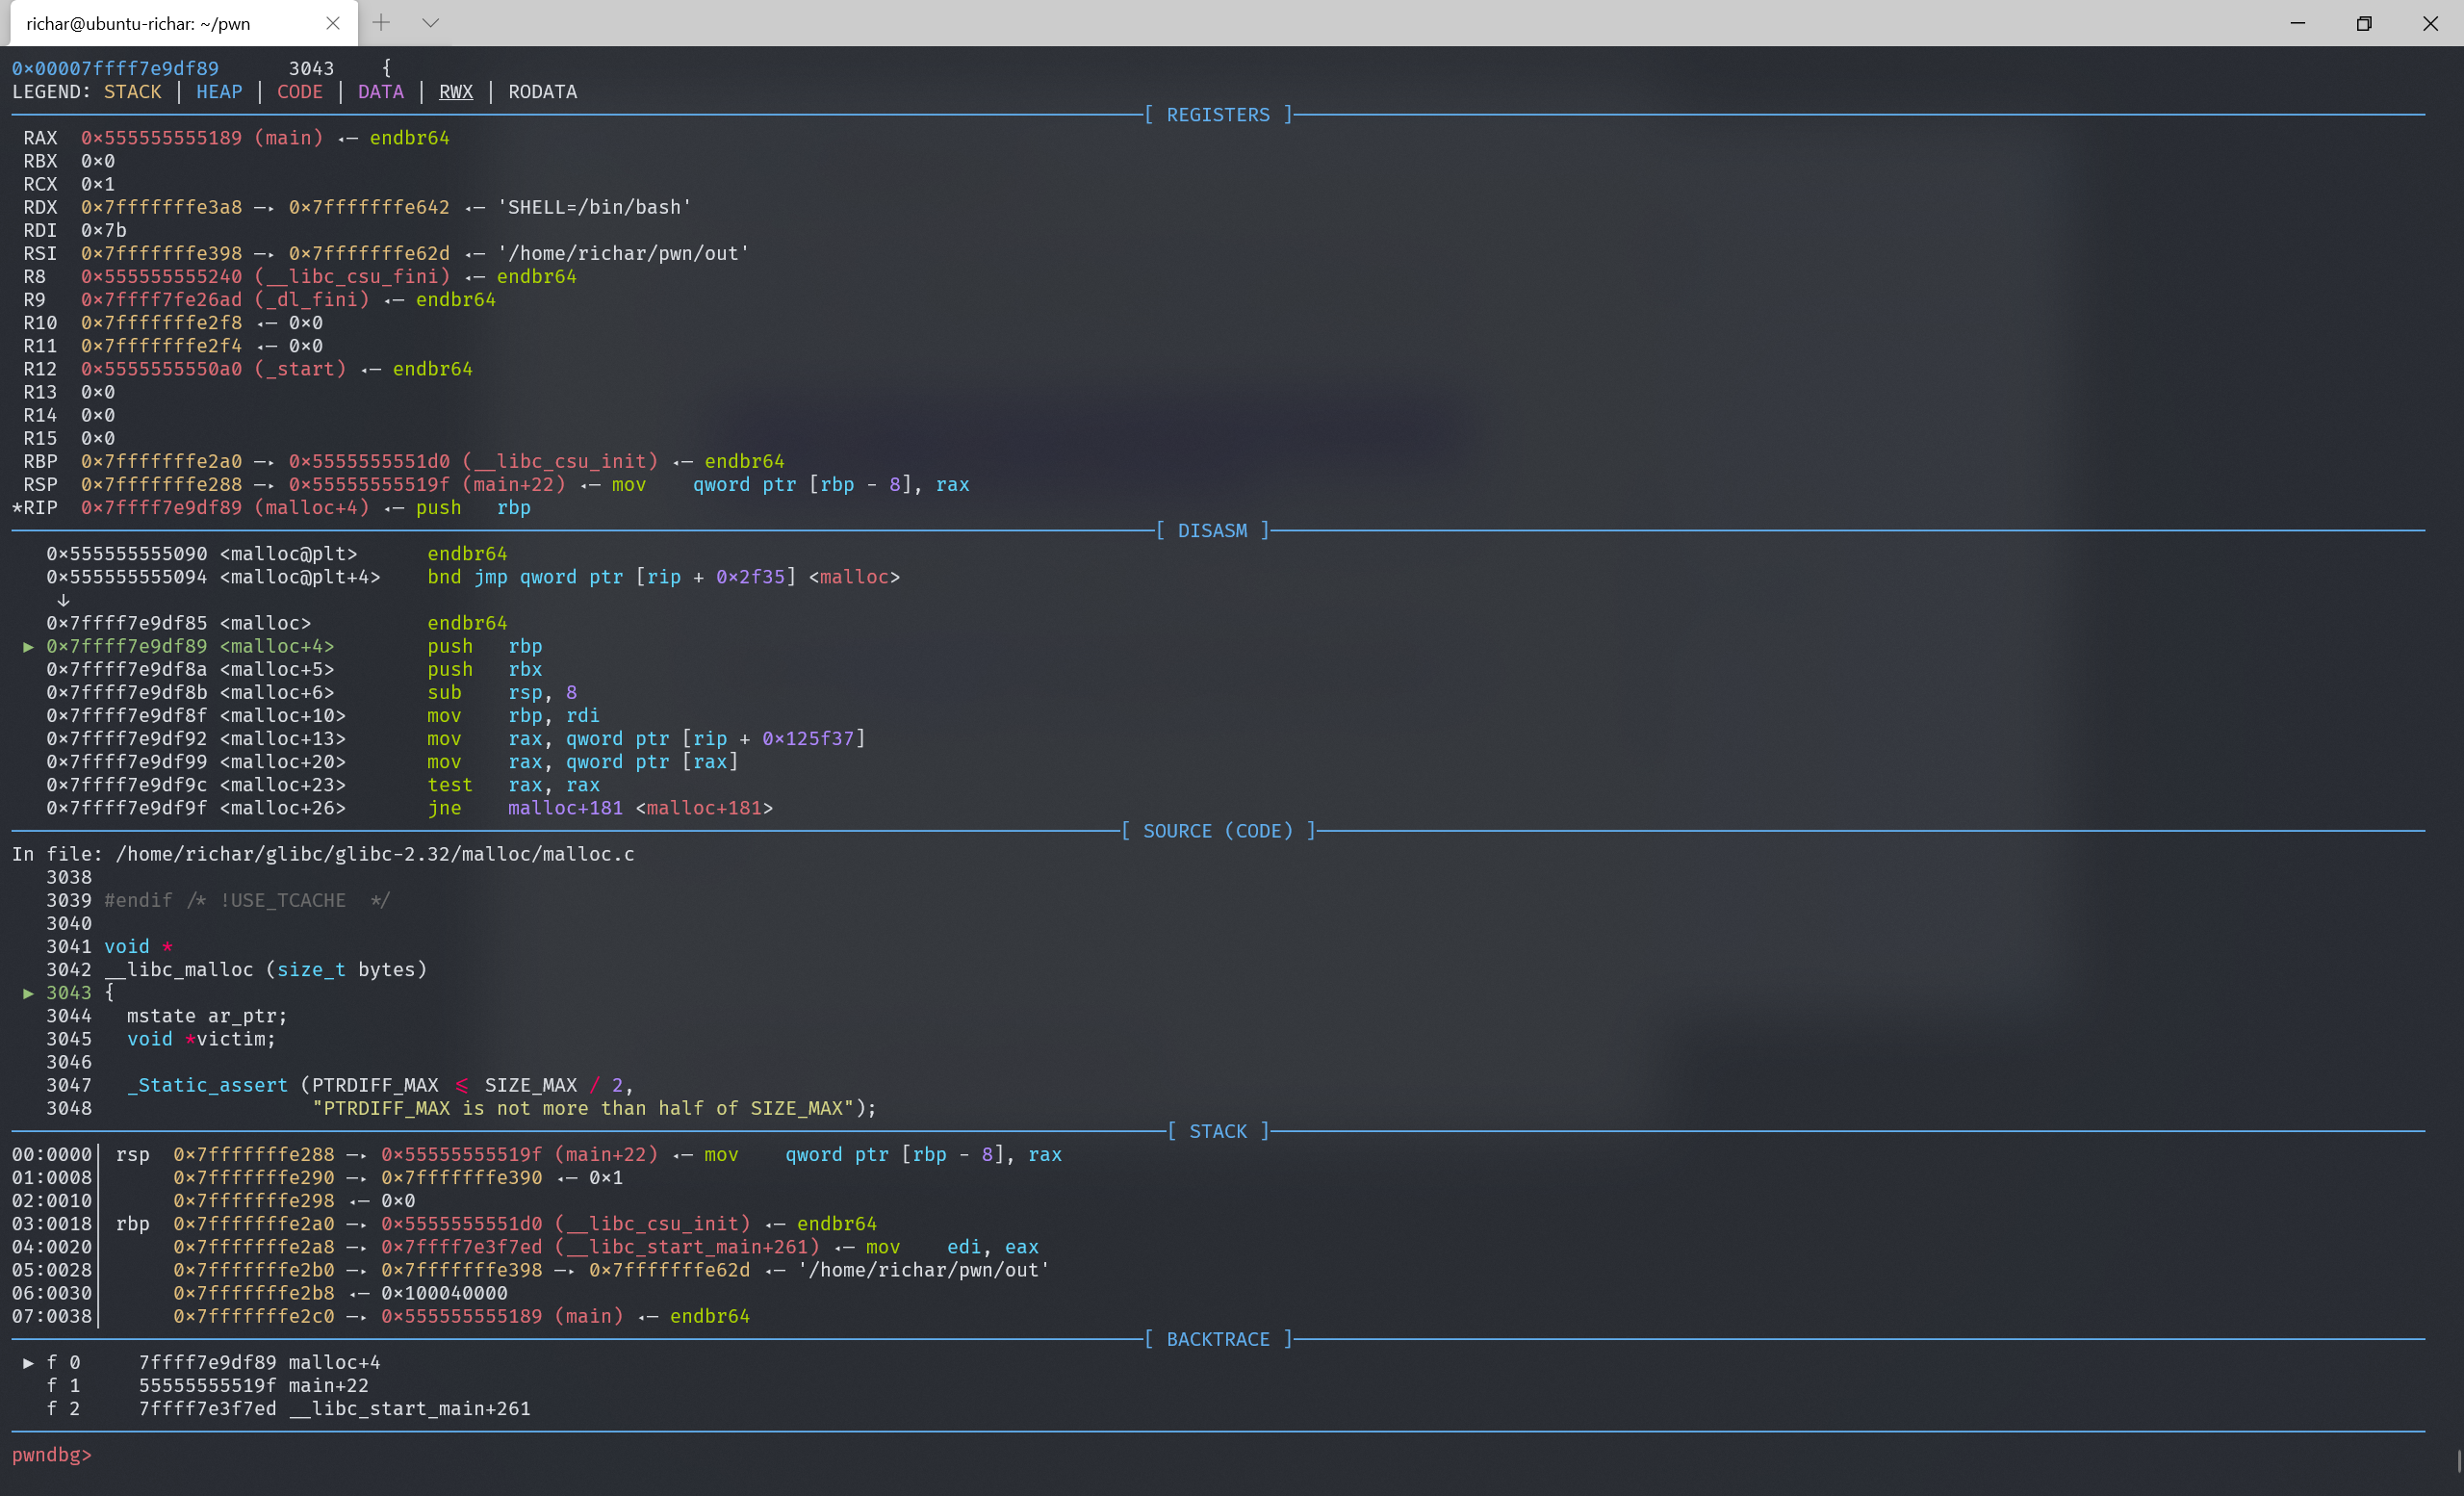Click the underlined RWX legend label

tap(455, 92)
